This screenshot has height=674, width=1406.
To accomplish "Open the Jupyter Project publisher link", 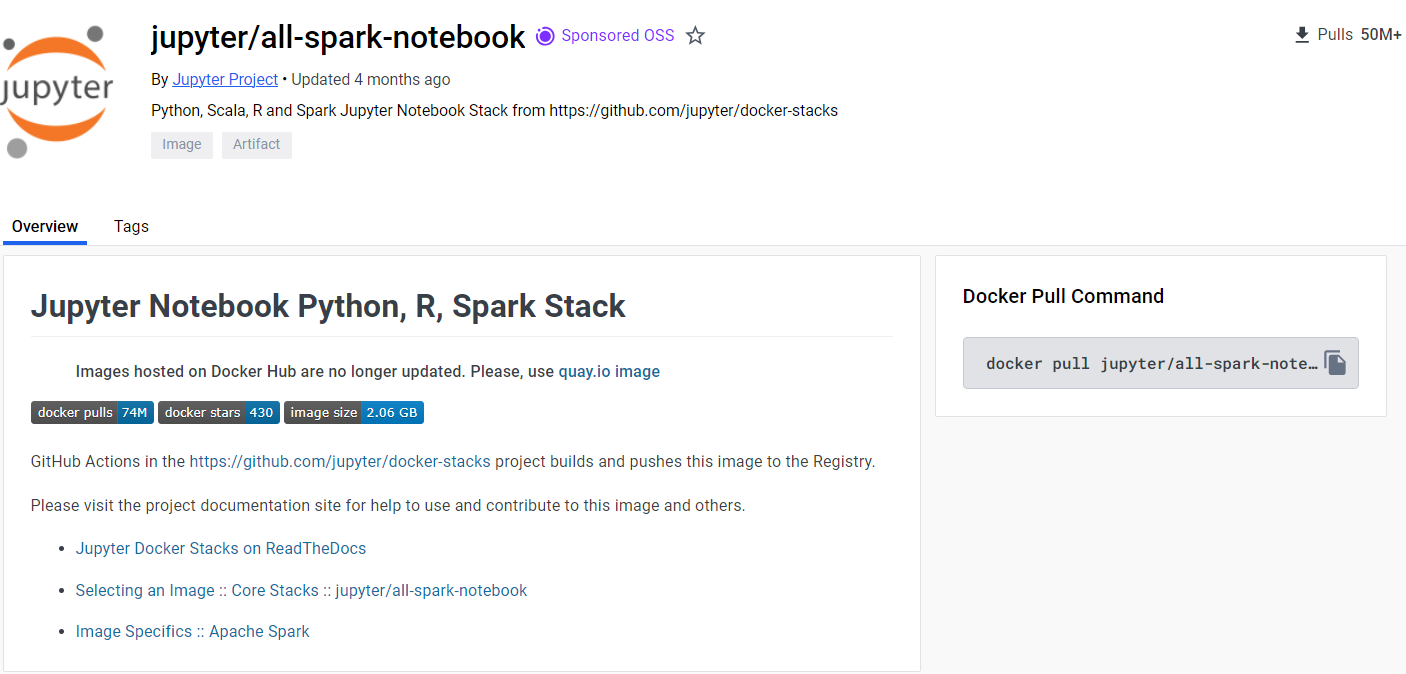I will pos(225,79).
